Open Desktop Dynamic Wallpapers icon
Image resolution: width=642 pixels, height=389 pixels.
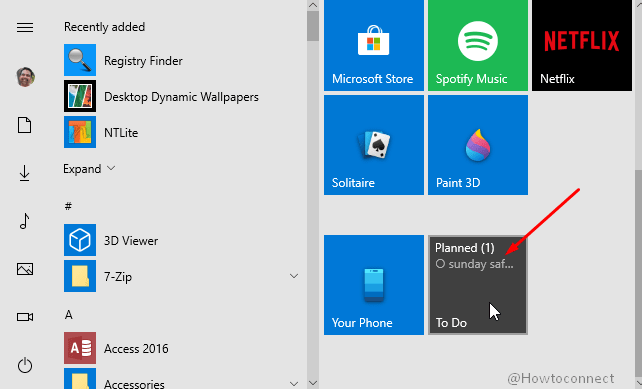tap(80, 96)
